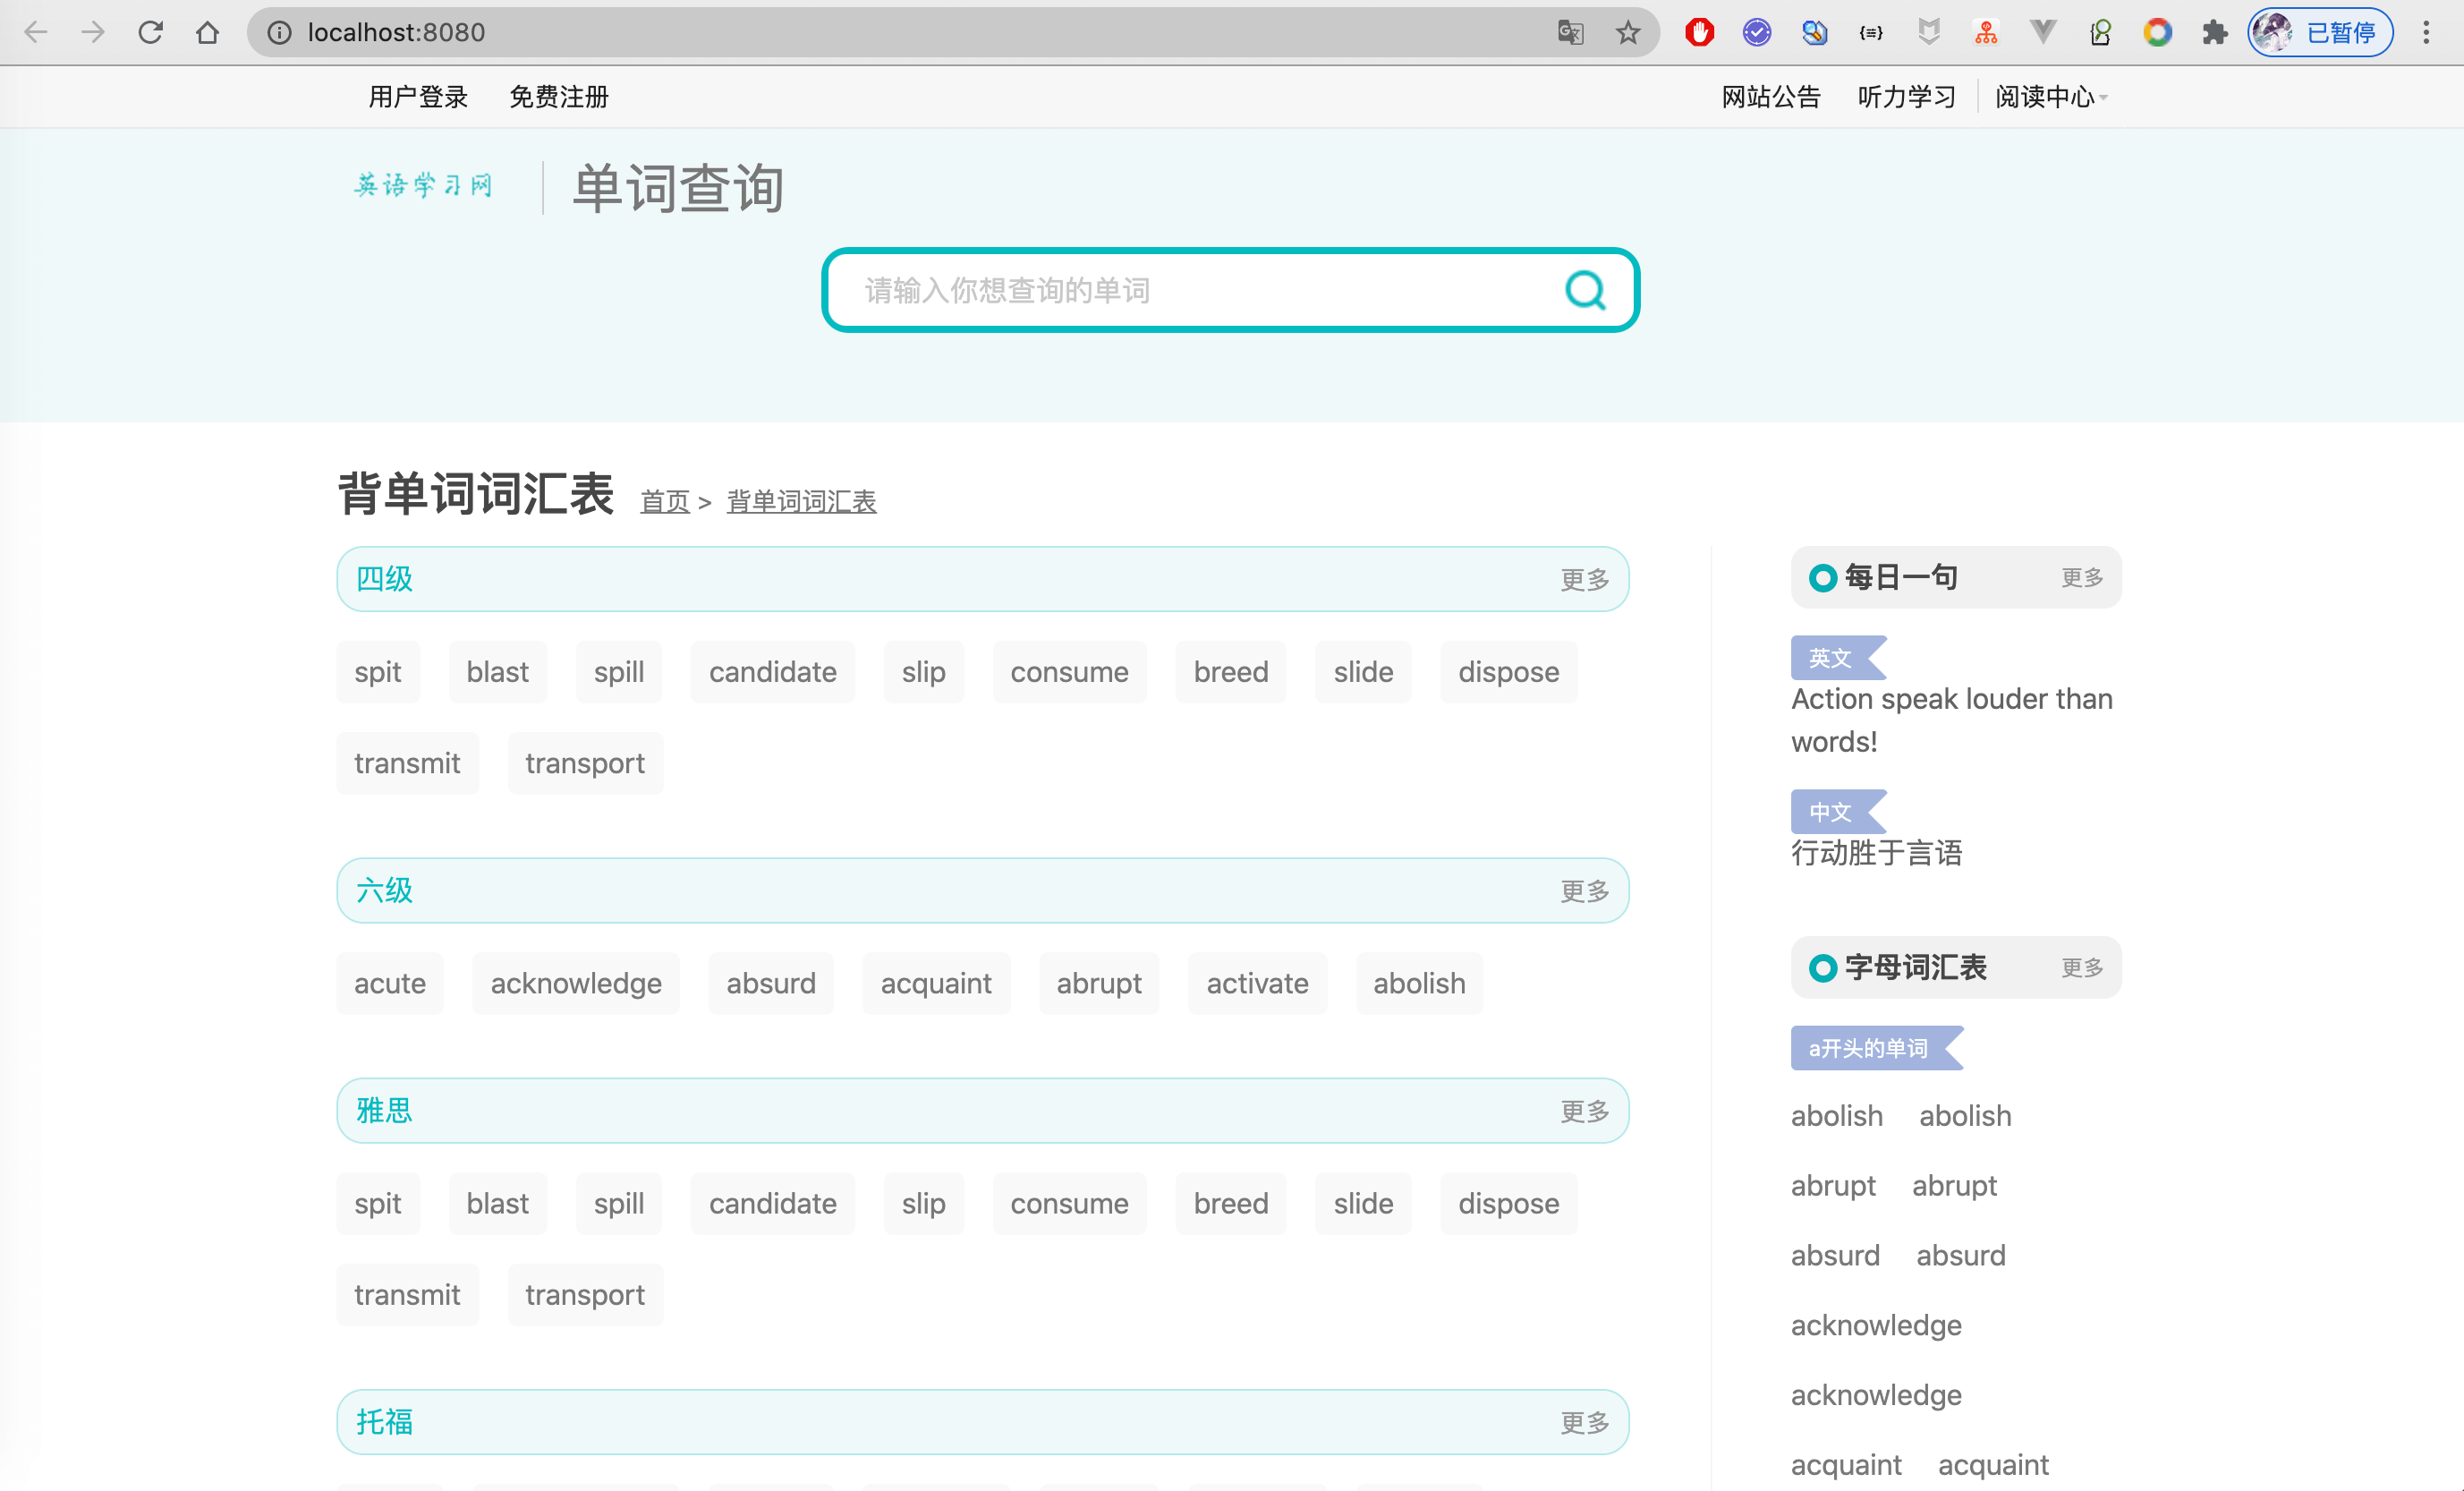Click the 用户登录 link
The height and width of the screenshot is (1491, 2464).
(418, 97)
